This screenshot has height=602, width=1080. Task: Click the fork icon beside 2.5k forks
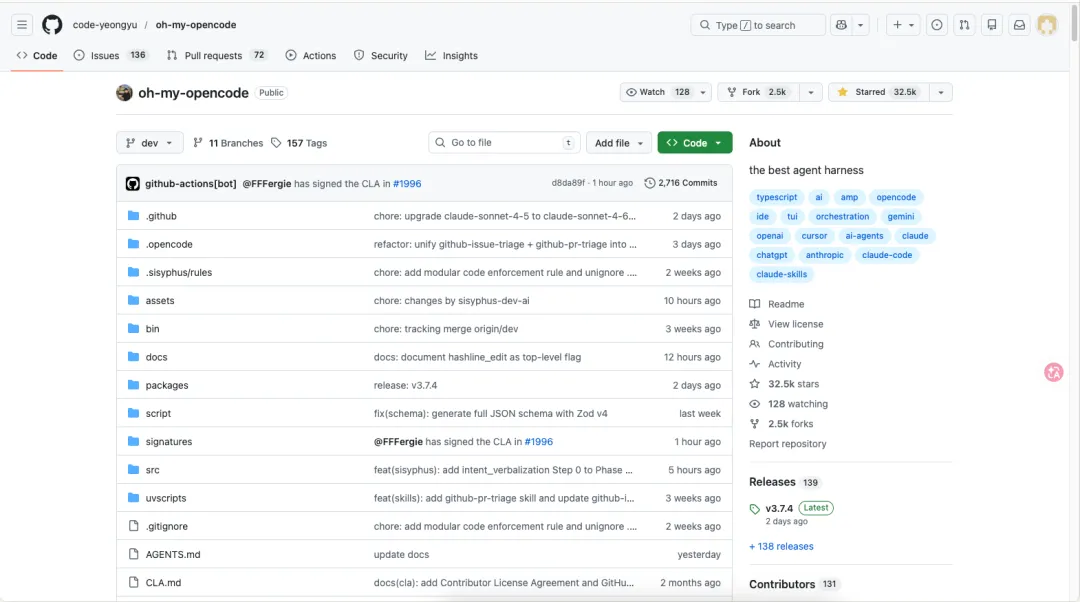point(755,424)
